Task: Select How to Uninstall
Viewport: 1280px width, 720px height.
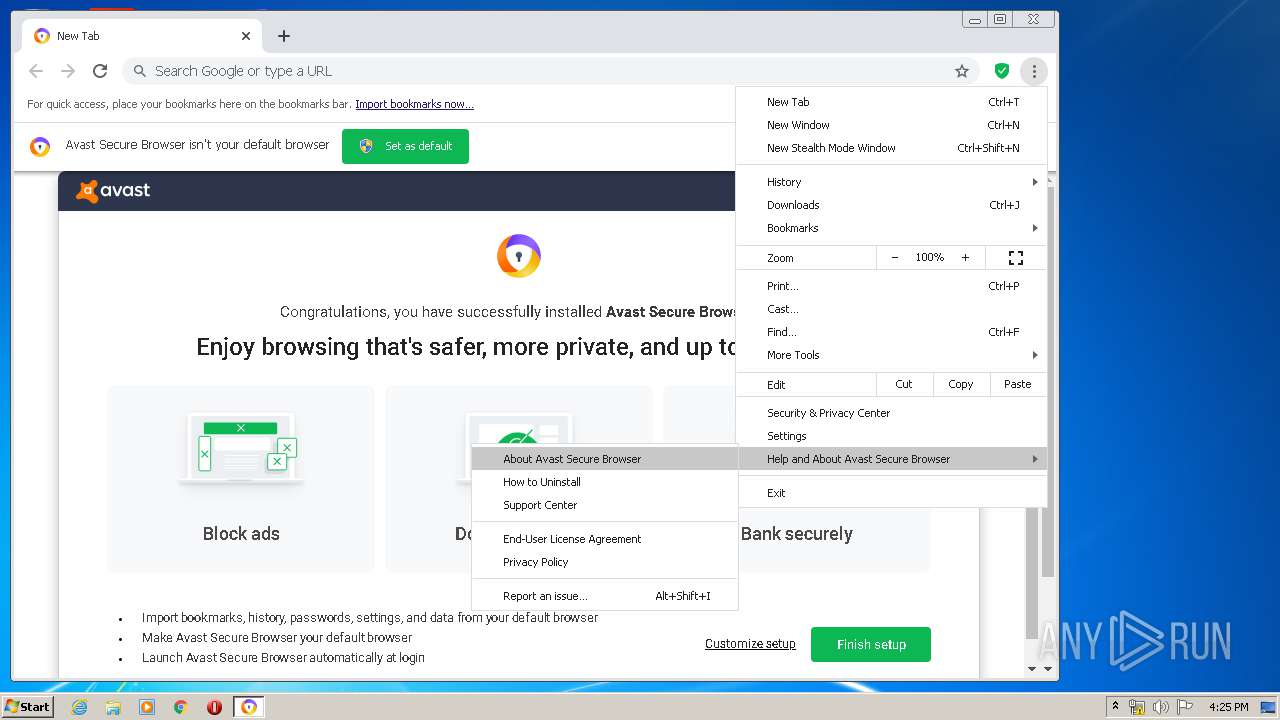Action: [x=605, y=482]
